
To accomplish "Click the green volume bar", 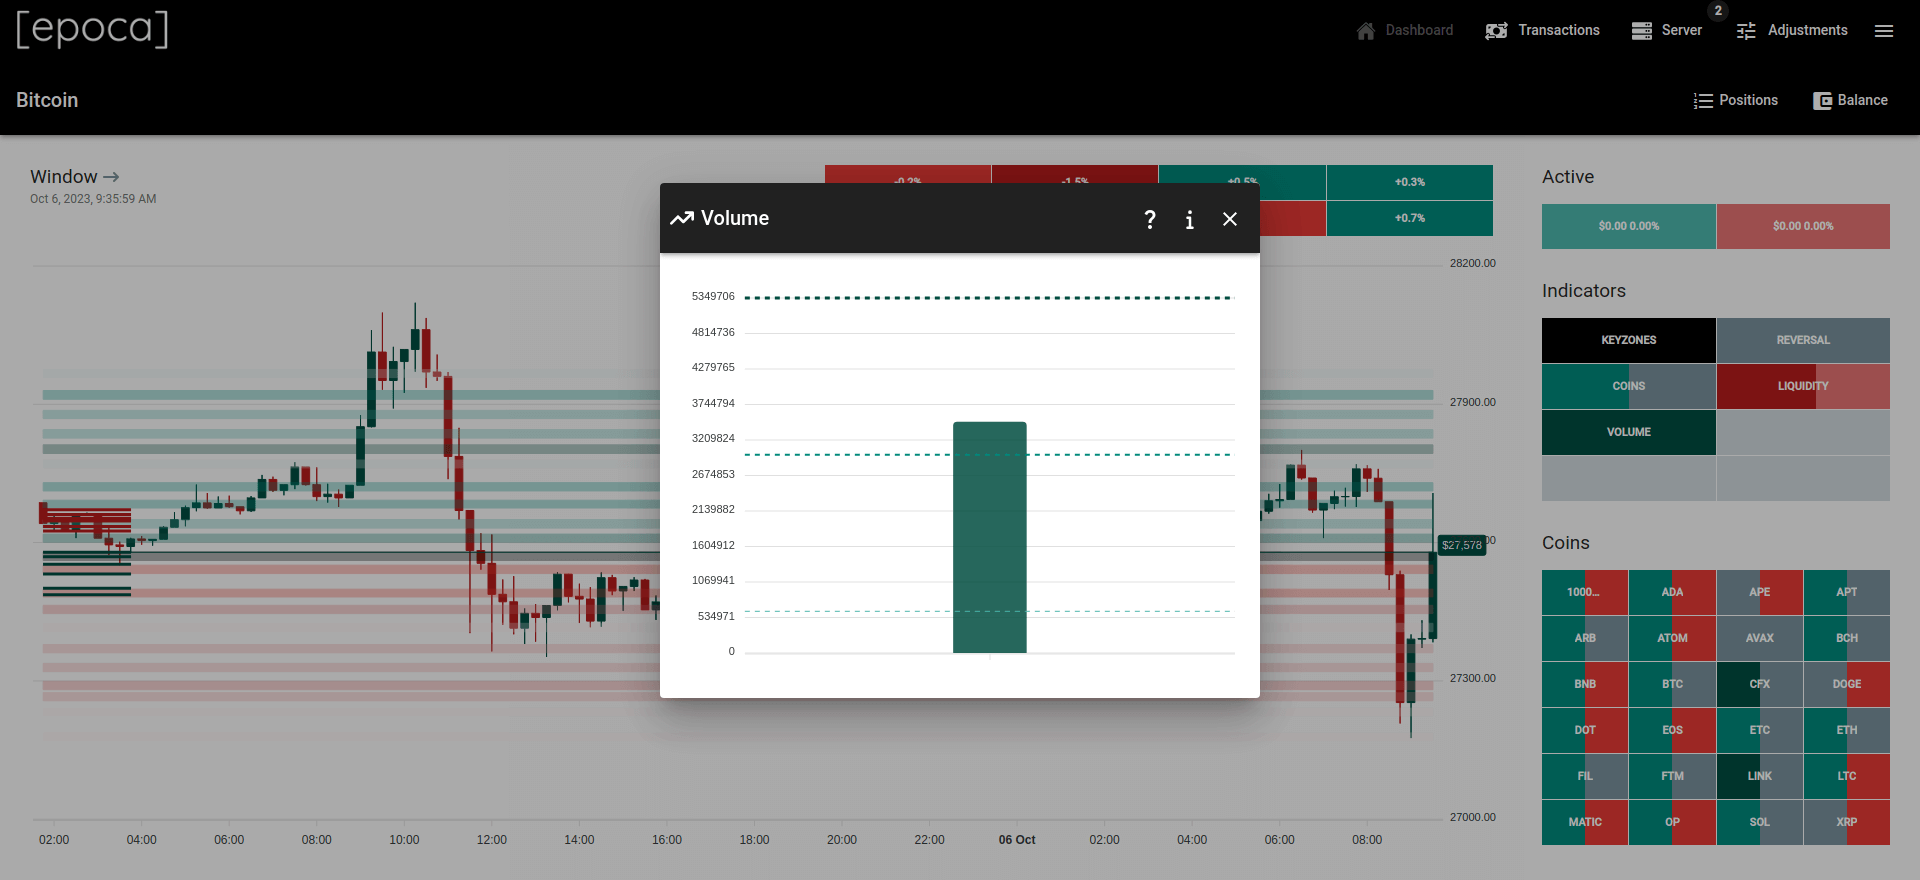I will [990, 537].
